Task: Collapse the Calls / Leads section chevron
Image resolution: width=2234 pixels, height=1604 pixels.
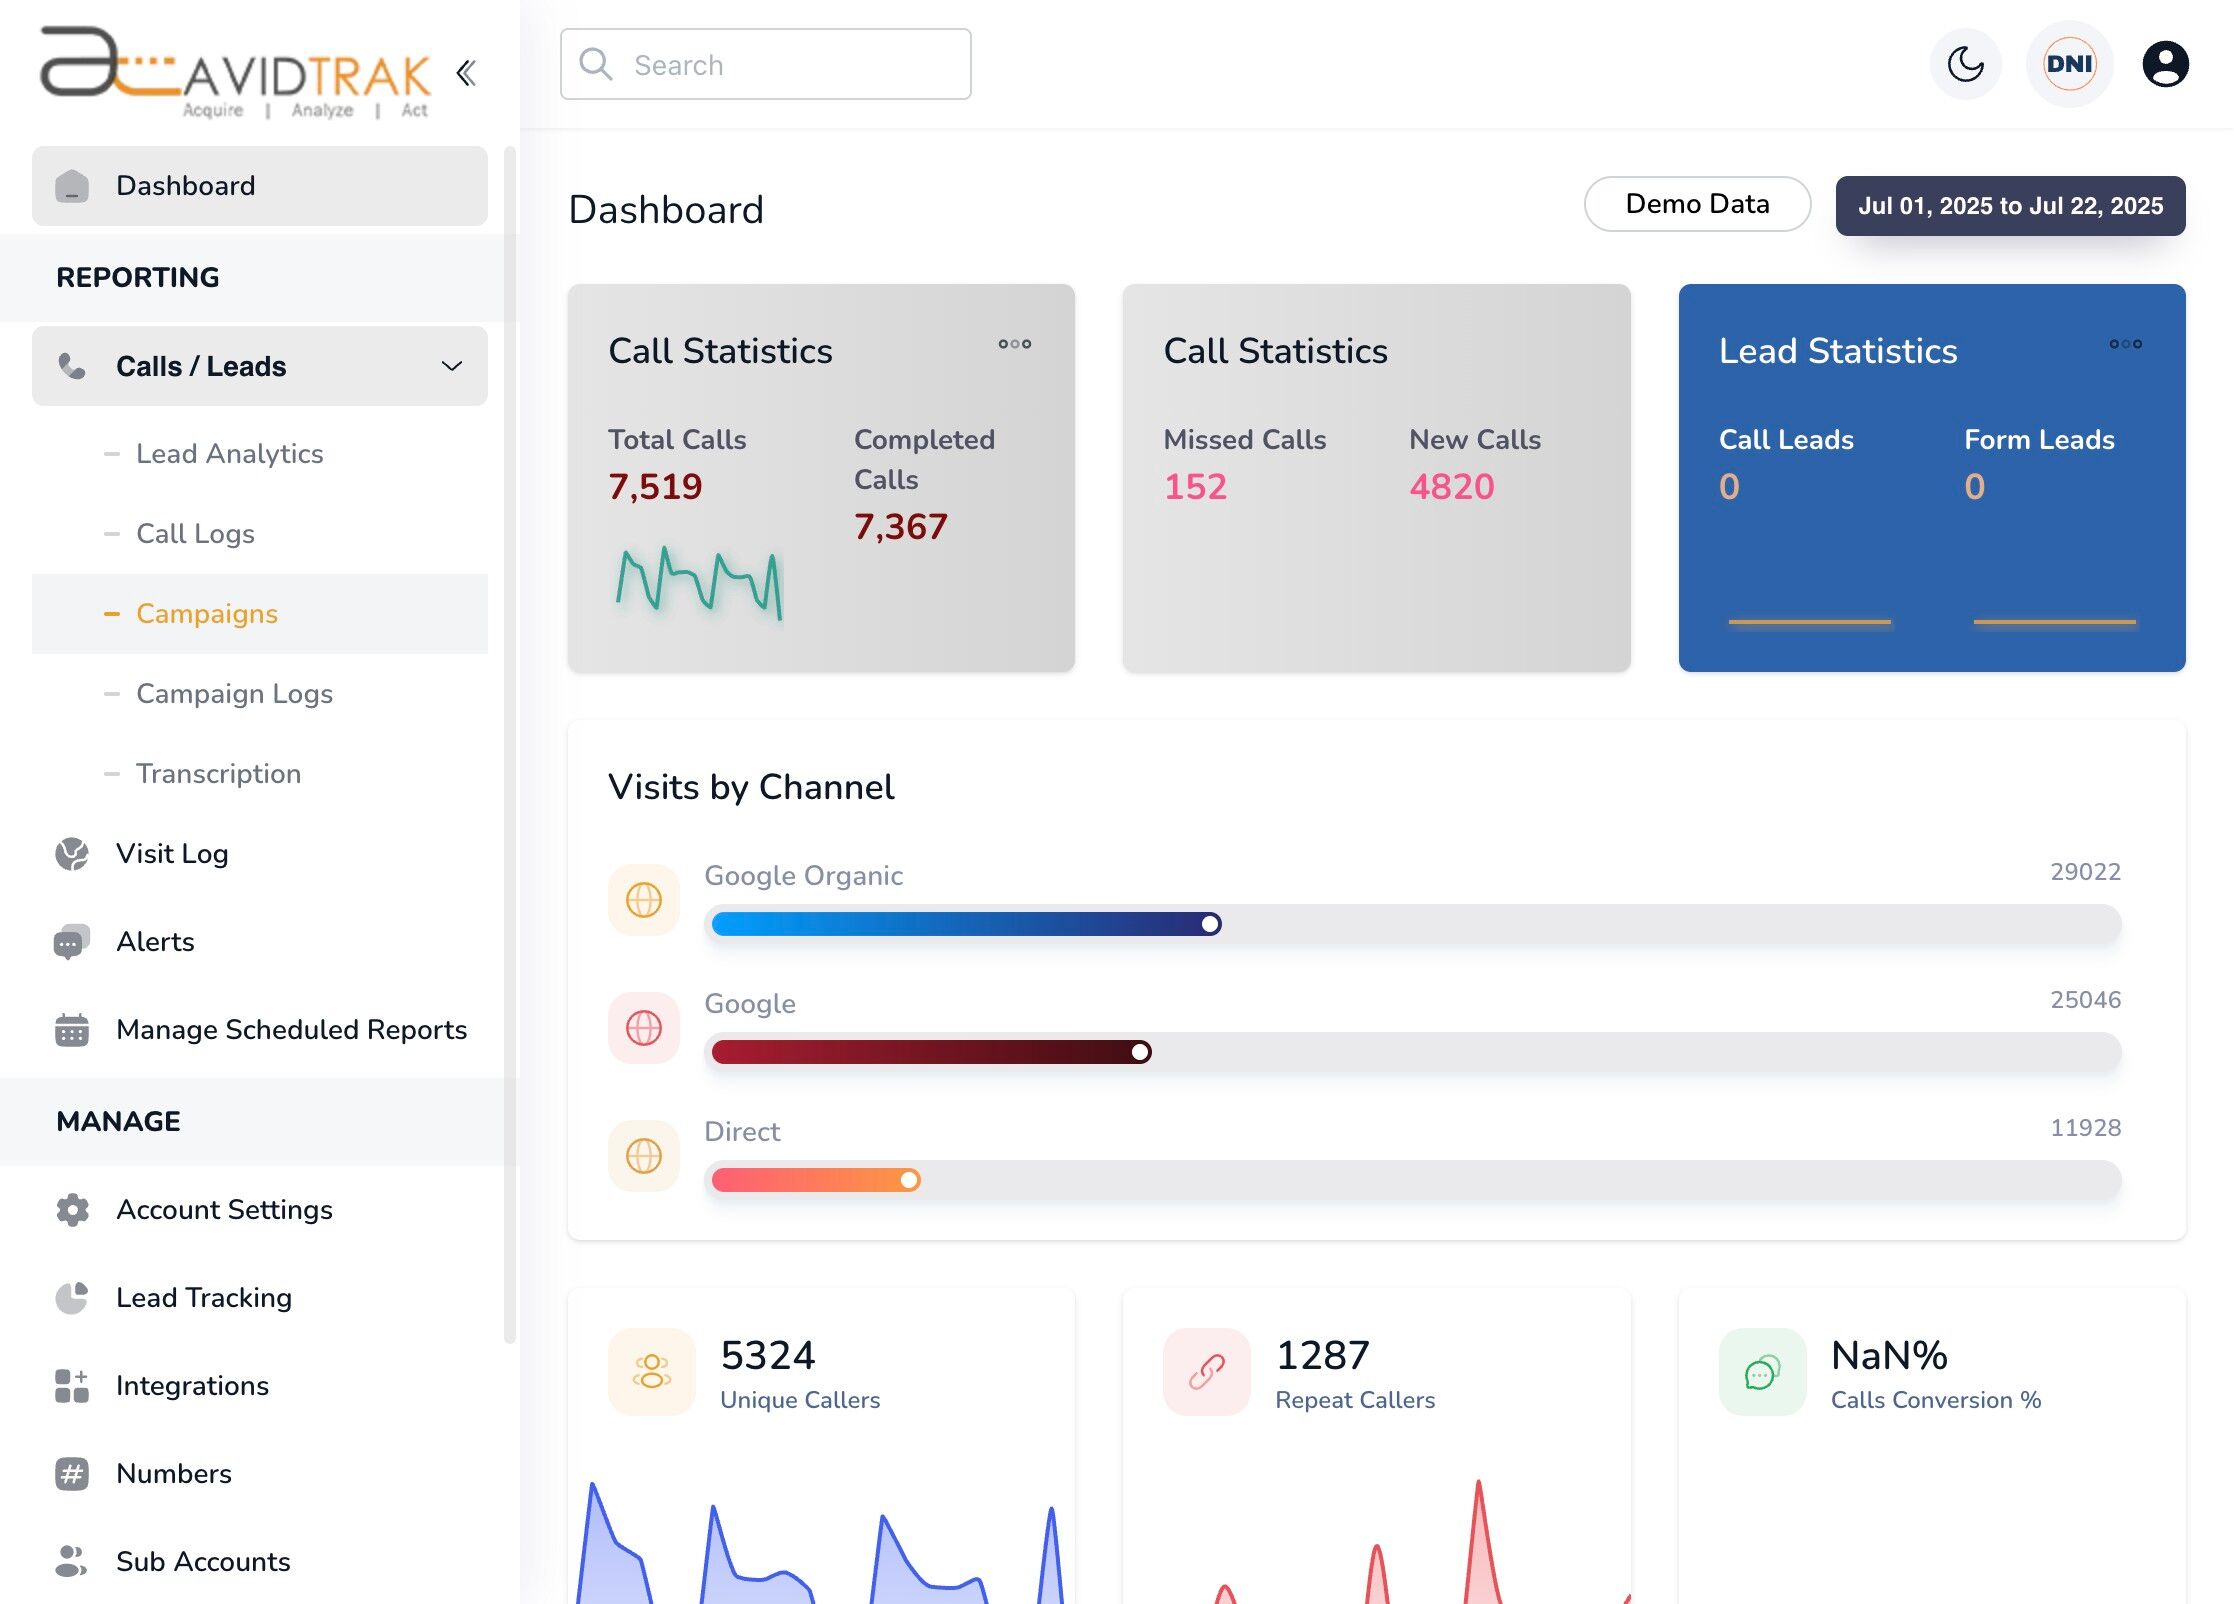Action: click(x=452, y=366)
